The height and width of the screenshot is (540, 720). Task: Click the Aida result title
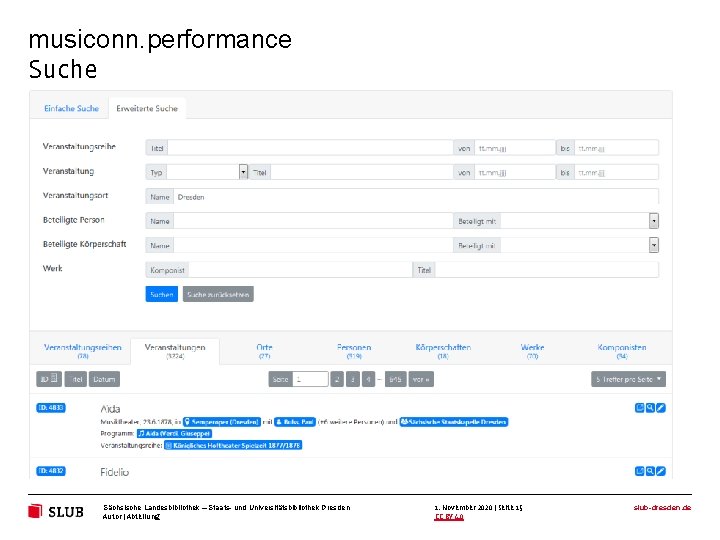tap(110, 409)
